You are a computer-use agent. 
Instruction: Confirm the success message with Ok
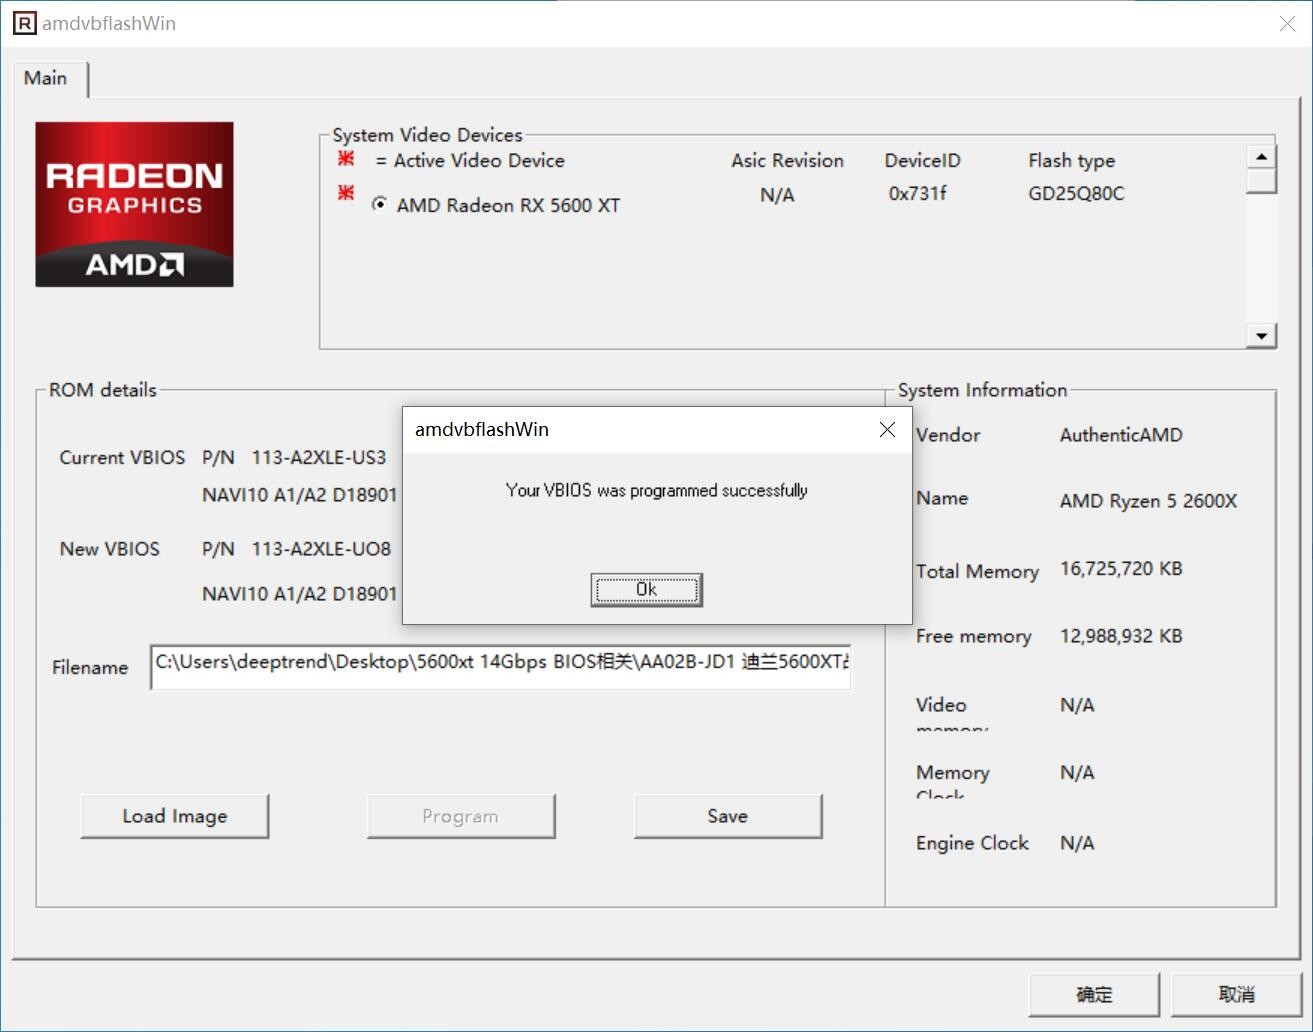point(646,590)
